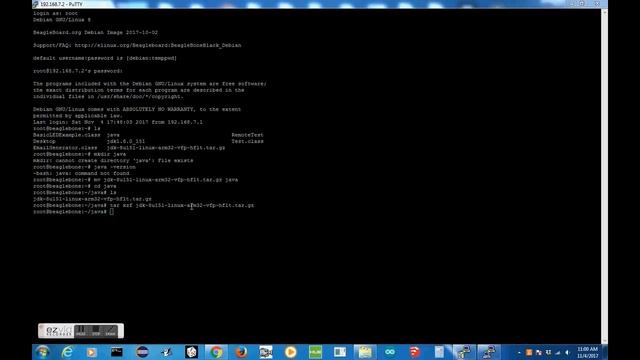
Task: Click the PuTTY title bar text
Action: coord(62,4)
